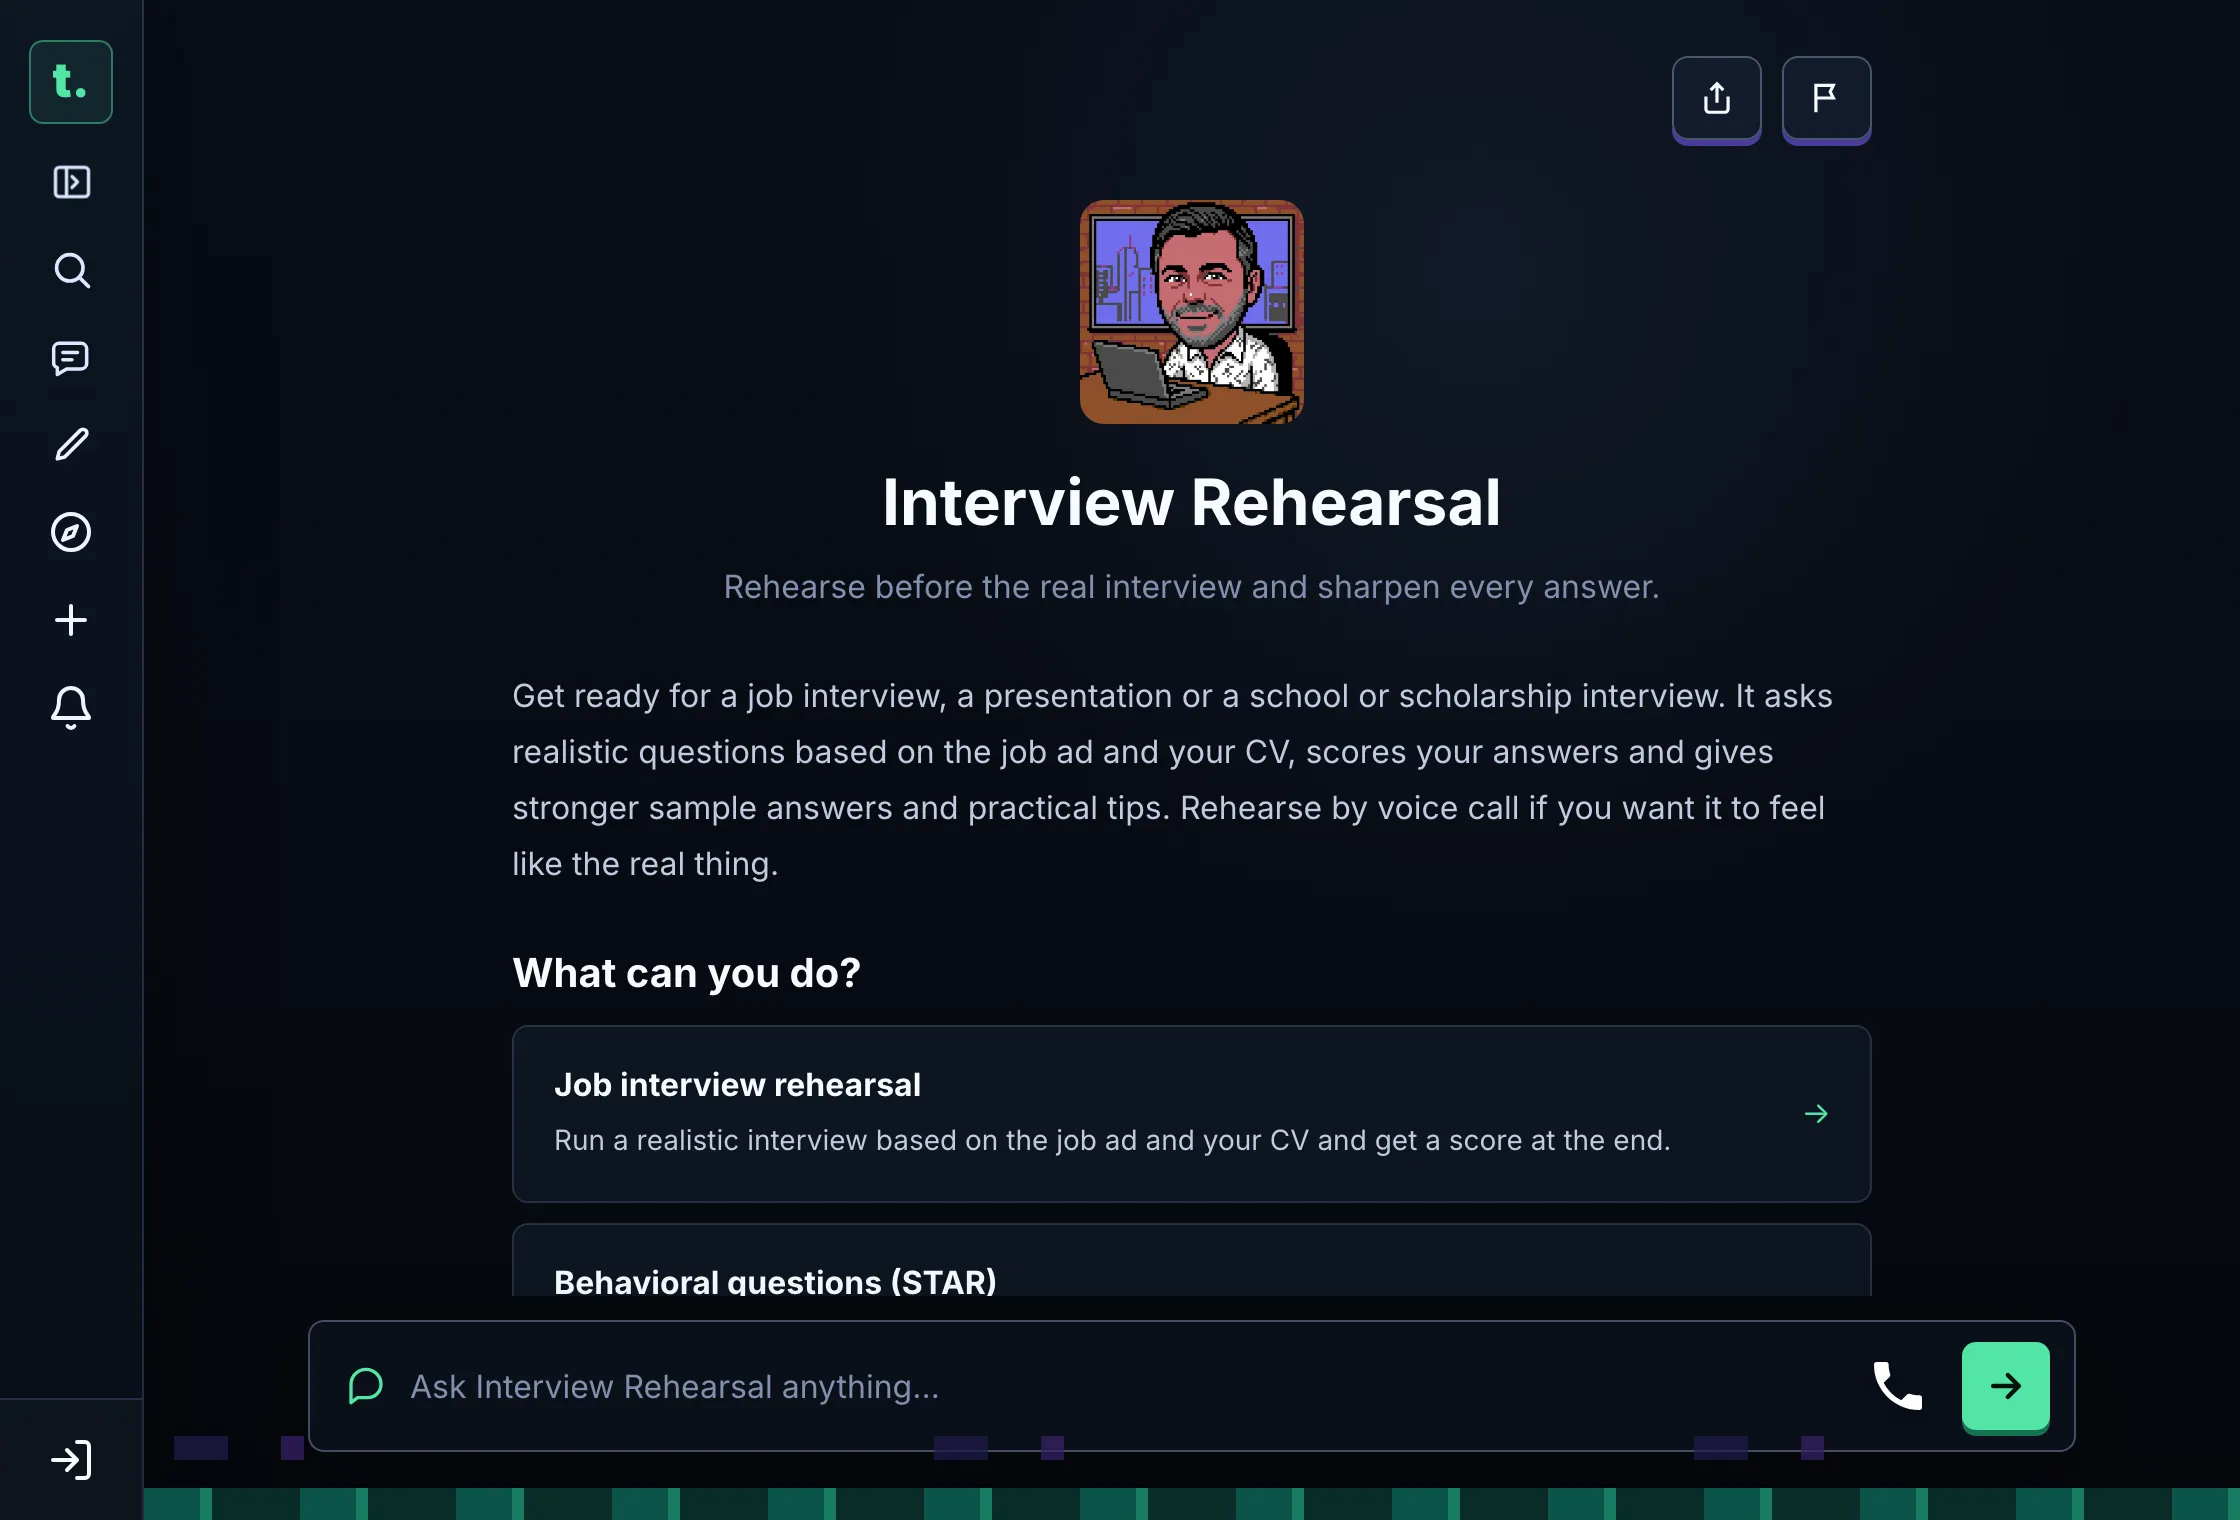
Task: Click the flag report button
Action: [x=1826, y=99]
